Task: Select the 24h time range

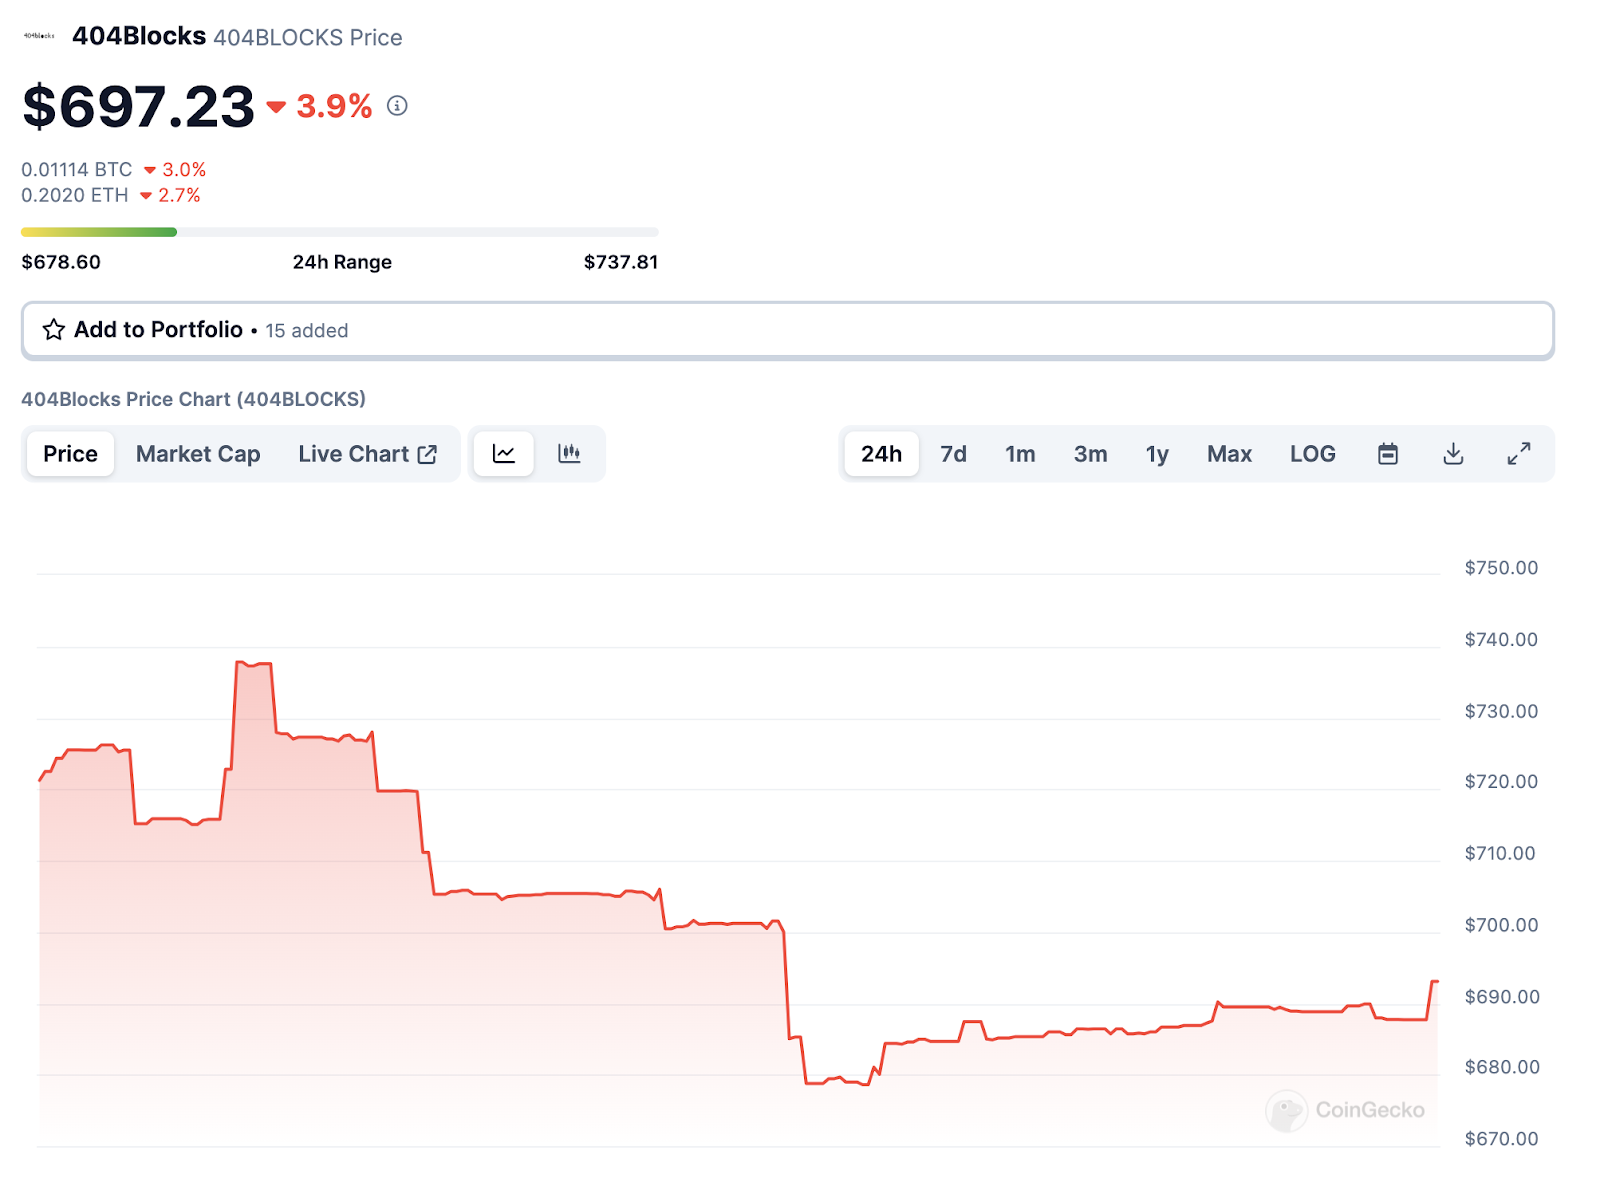Action: (881, 454)
